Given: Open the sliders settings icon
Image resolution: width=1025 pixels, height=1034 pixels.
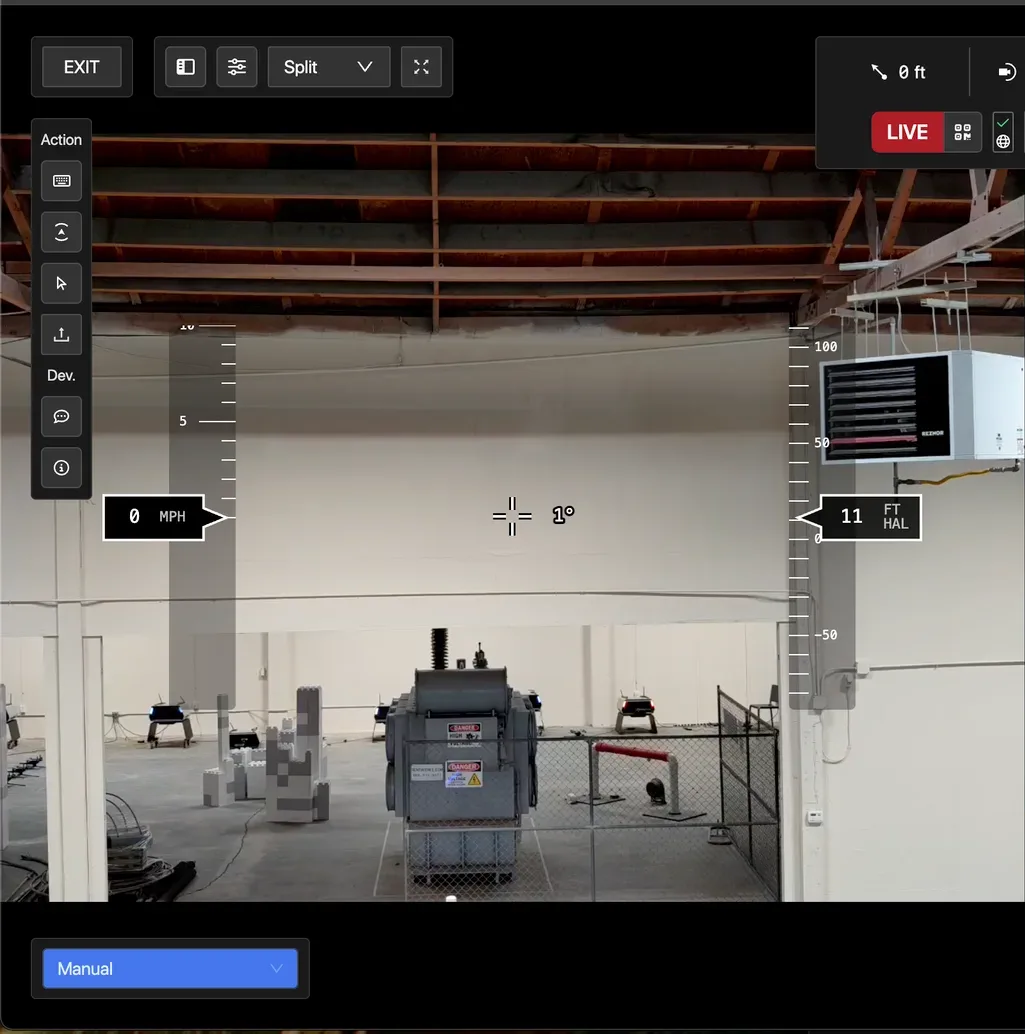Looking at the screenshot, I should 237,67.
